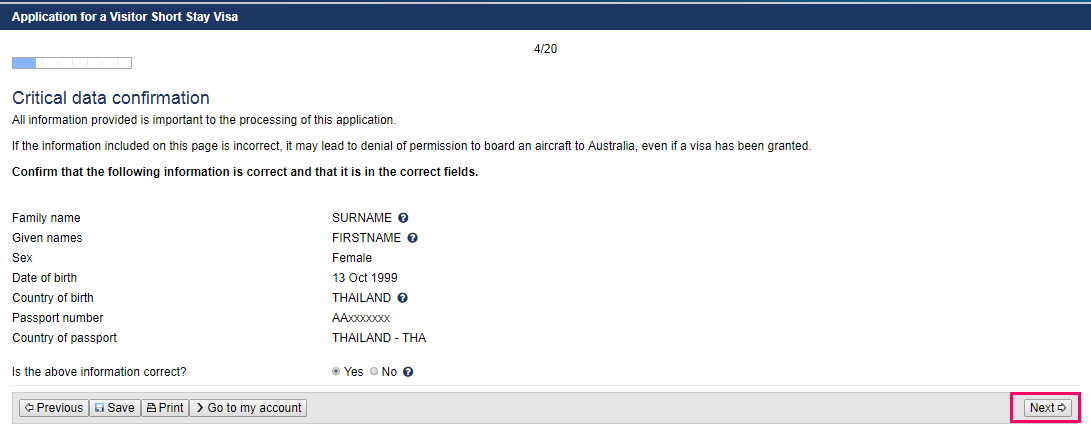Screen dimensions: 1091x427
Task: Click the date of birth 13 Oct 1999
Action: coord(365,278)
